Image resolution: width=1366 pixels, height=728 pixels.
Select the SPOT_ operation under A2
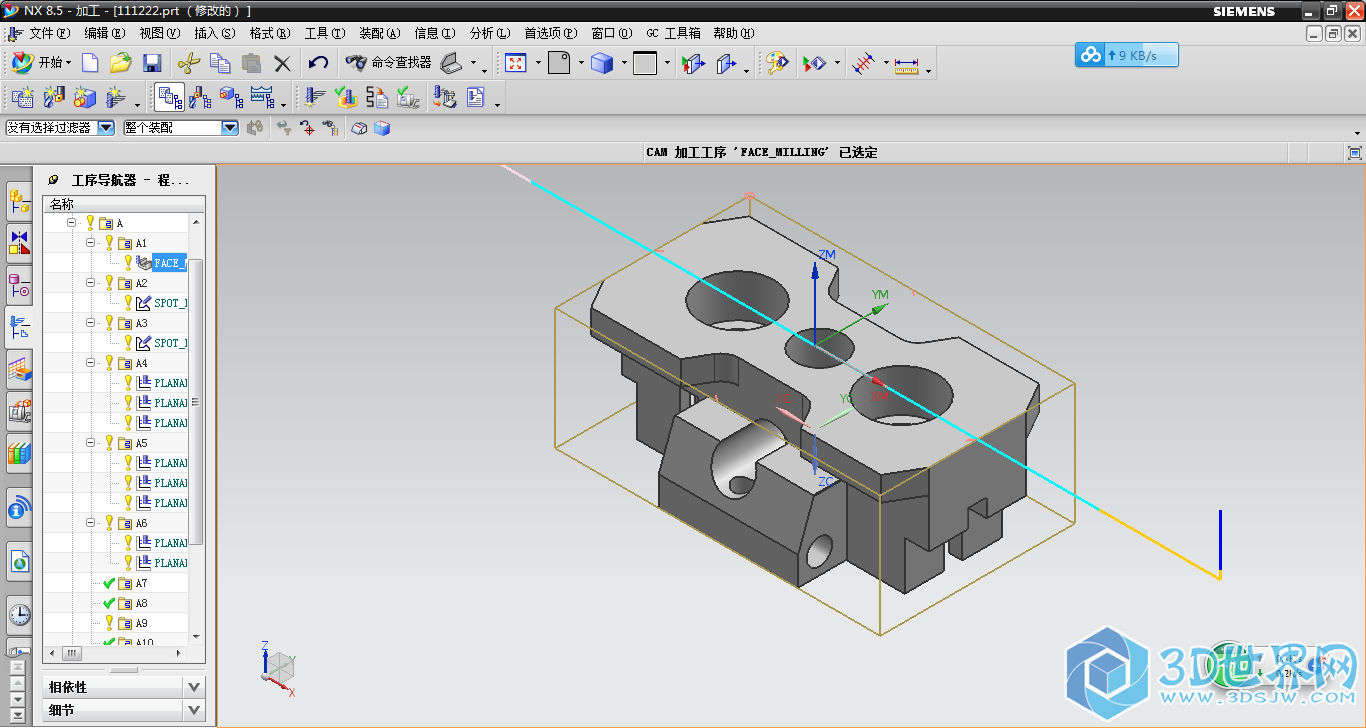point(169,303)
